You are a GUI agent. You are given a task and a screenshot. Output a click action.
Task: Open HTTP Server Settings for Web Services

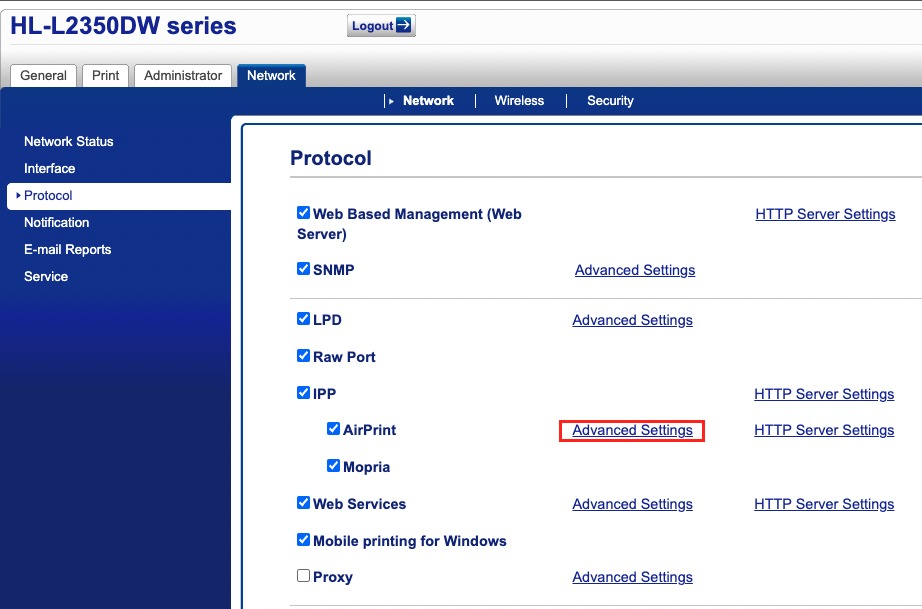[824, 504]
